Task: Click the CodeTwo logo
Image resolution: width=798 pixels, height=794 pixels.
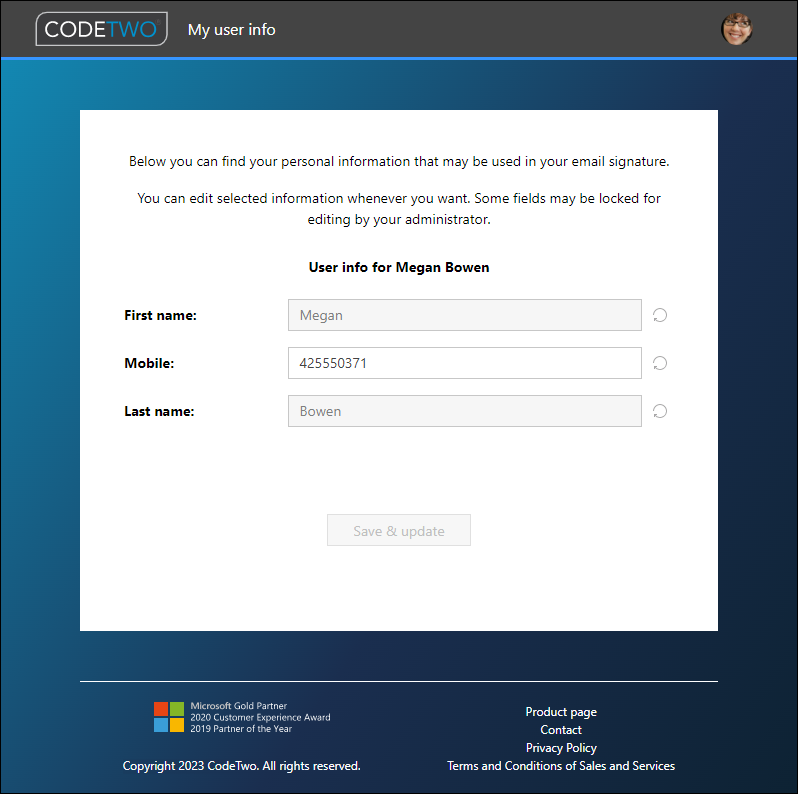Action: 101,29
